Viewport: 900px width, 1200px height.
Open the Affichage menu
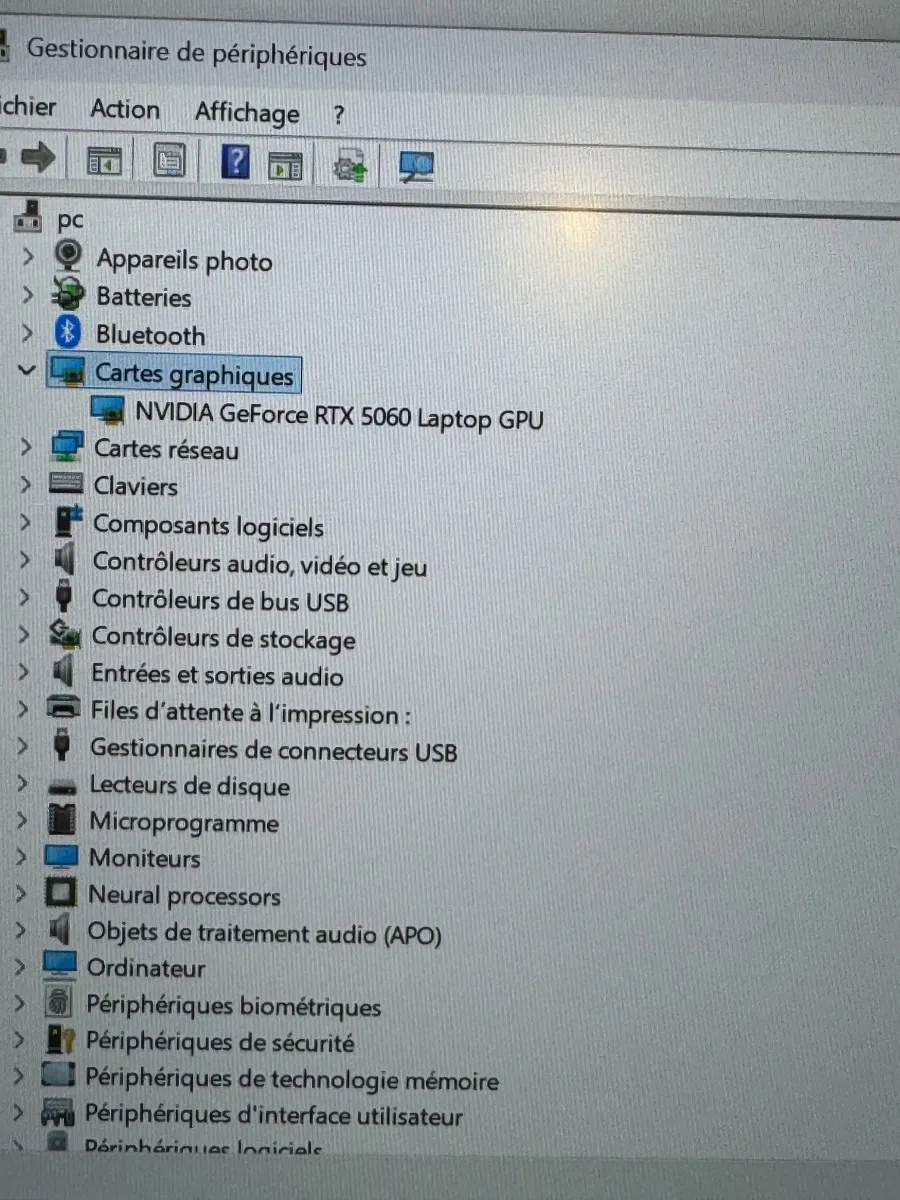pyautogui.click(x=247, y=113)
